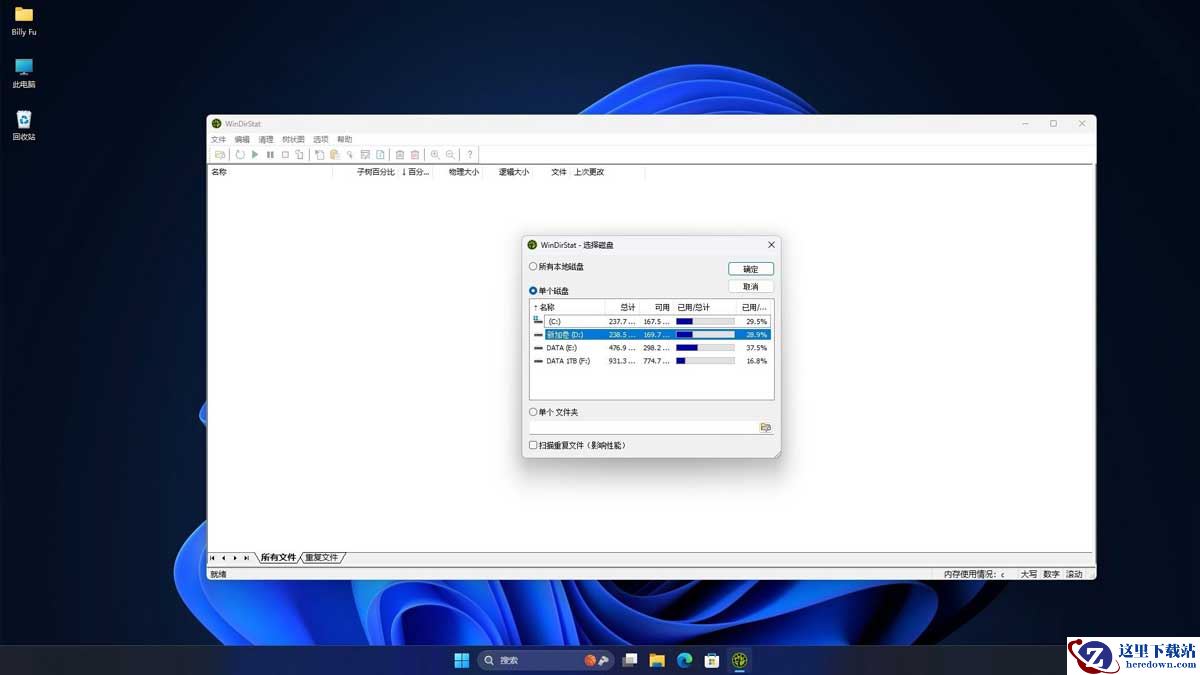This screenshot has height=675, width=1200.
Task: Click the first-tab navigation arrow
Action: 212,557
